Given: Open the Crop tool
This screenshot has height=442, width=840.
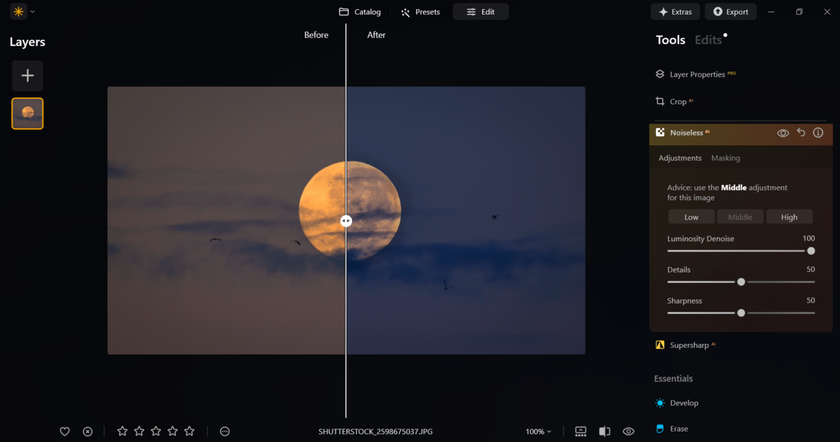Looking at the screenshot, I should click(674, 101).
